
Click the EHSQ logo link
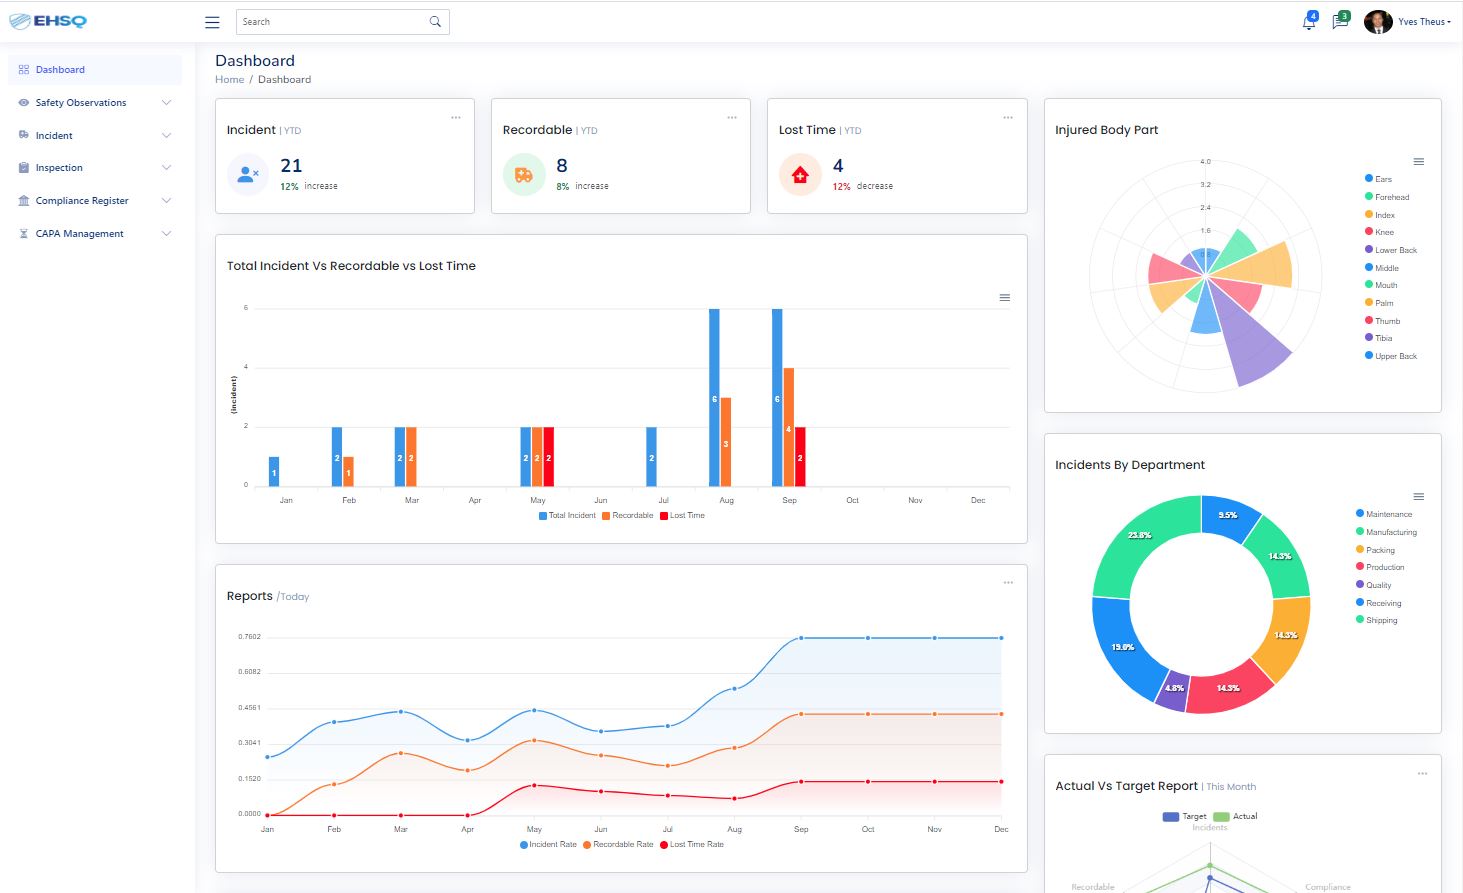point(48,21)
